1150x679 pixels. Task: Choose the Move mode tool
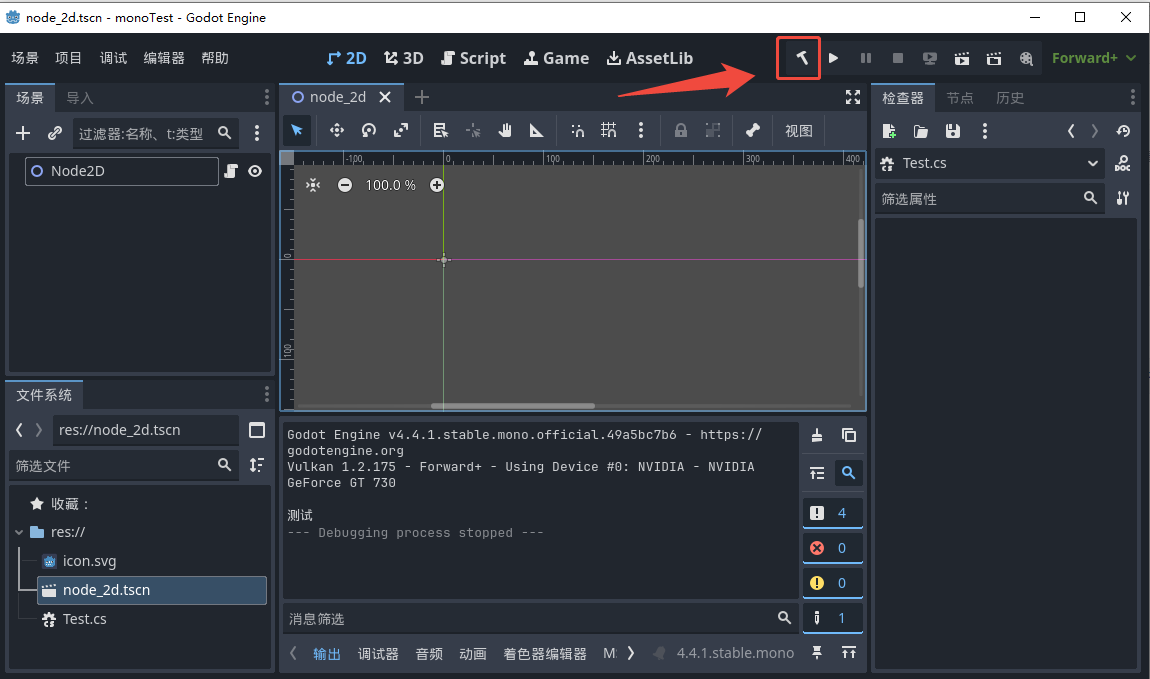coord(337,131)
